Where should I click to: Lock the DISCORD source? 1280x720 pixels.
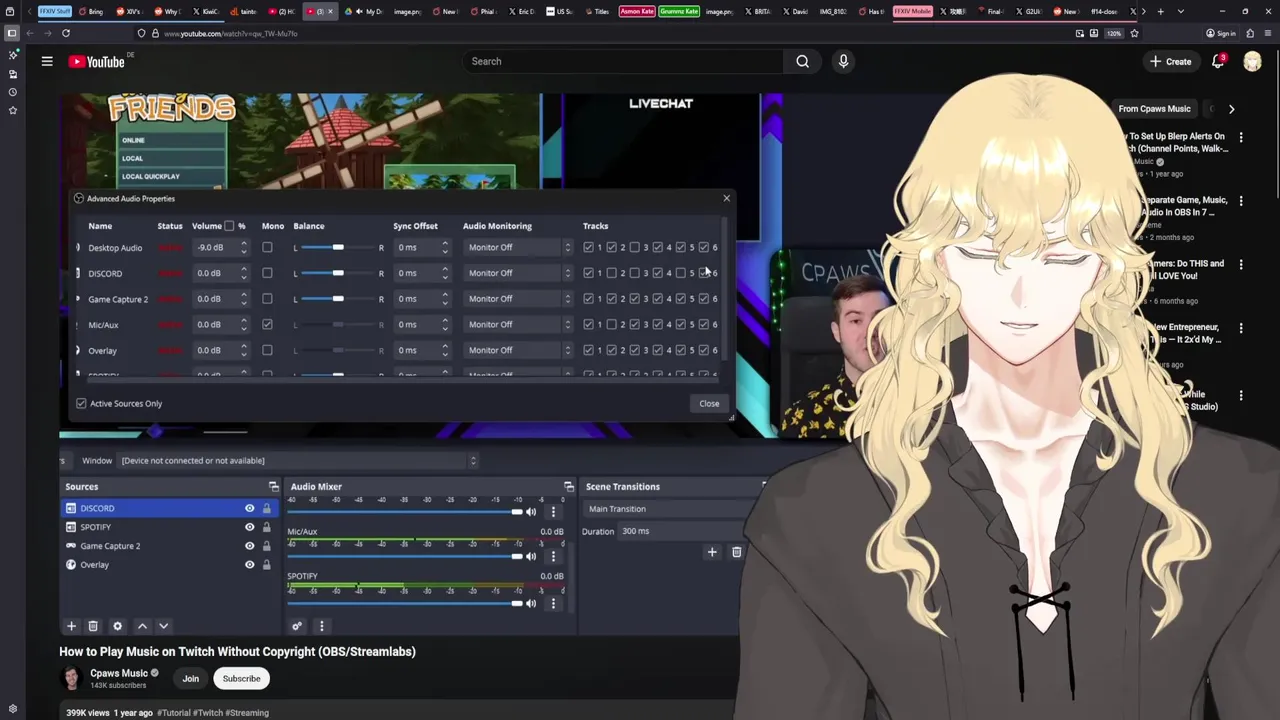tap(266, 508)
